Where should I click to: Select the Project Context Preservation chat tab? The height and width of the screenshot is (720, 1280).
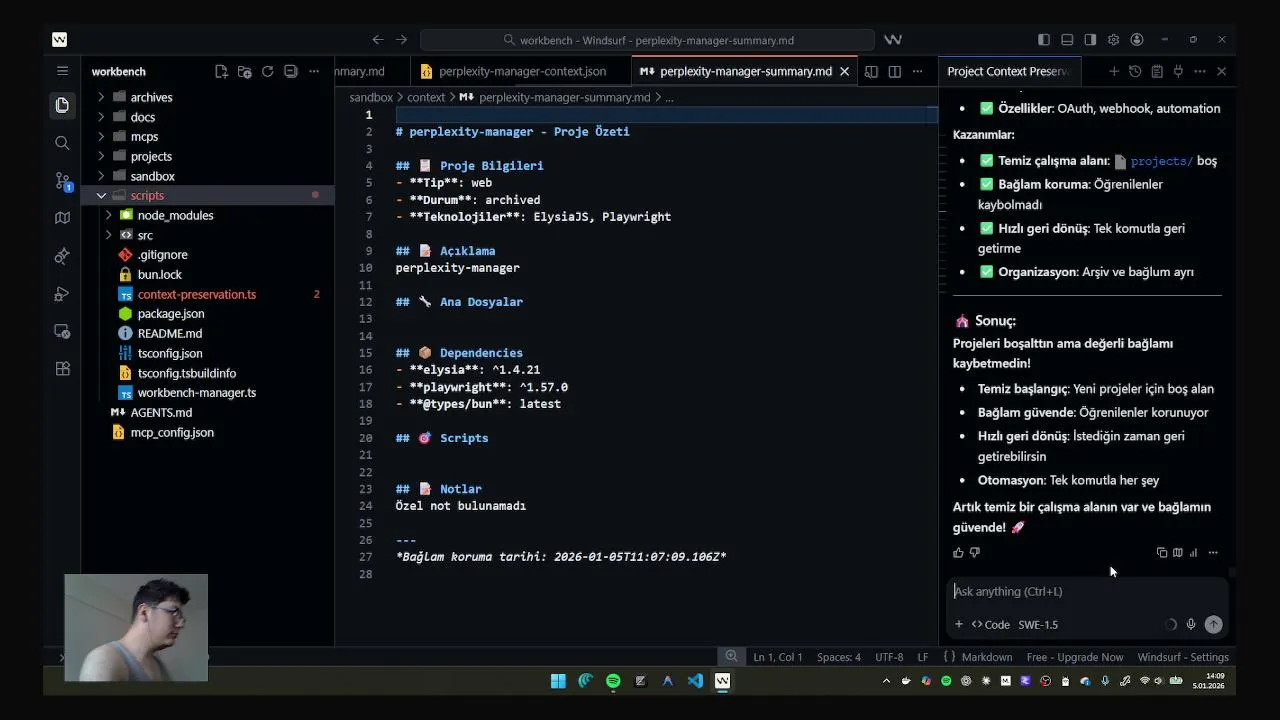point(1008,71)
